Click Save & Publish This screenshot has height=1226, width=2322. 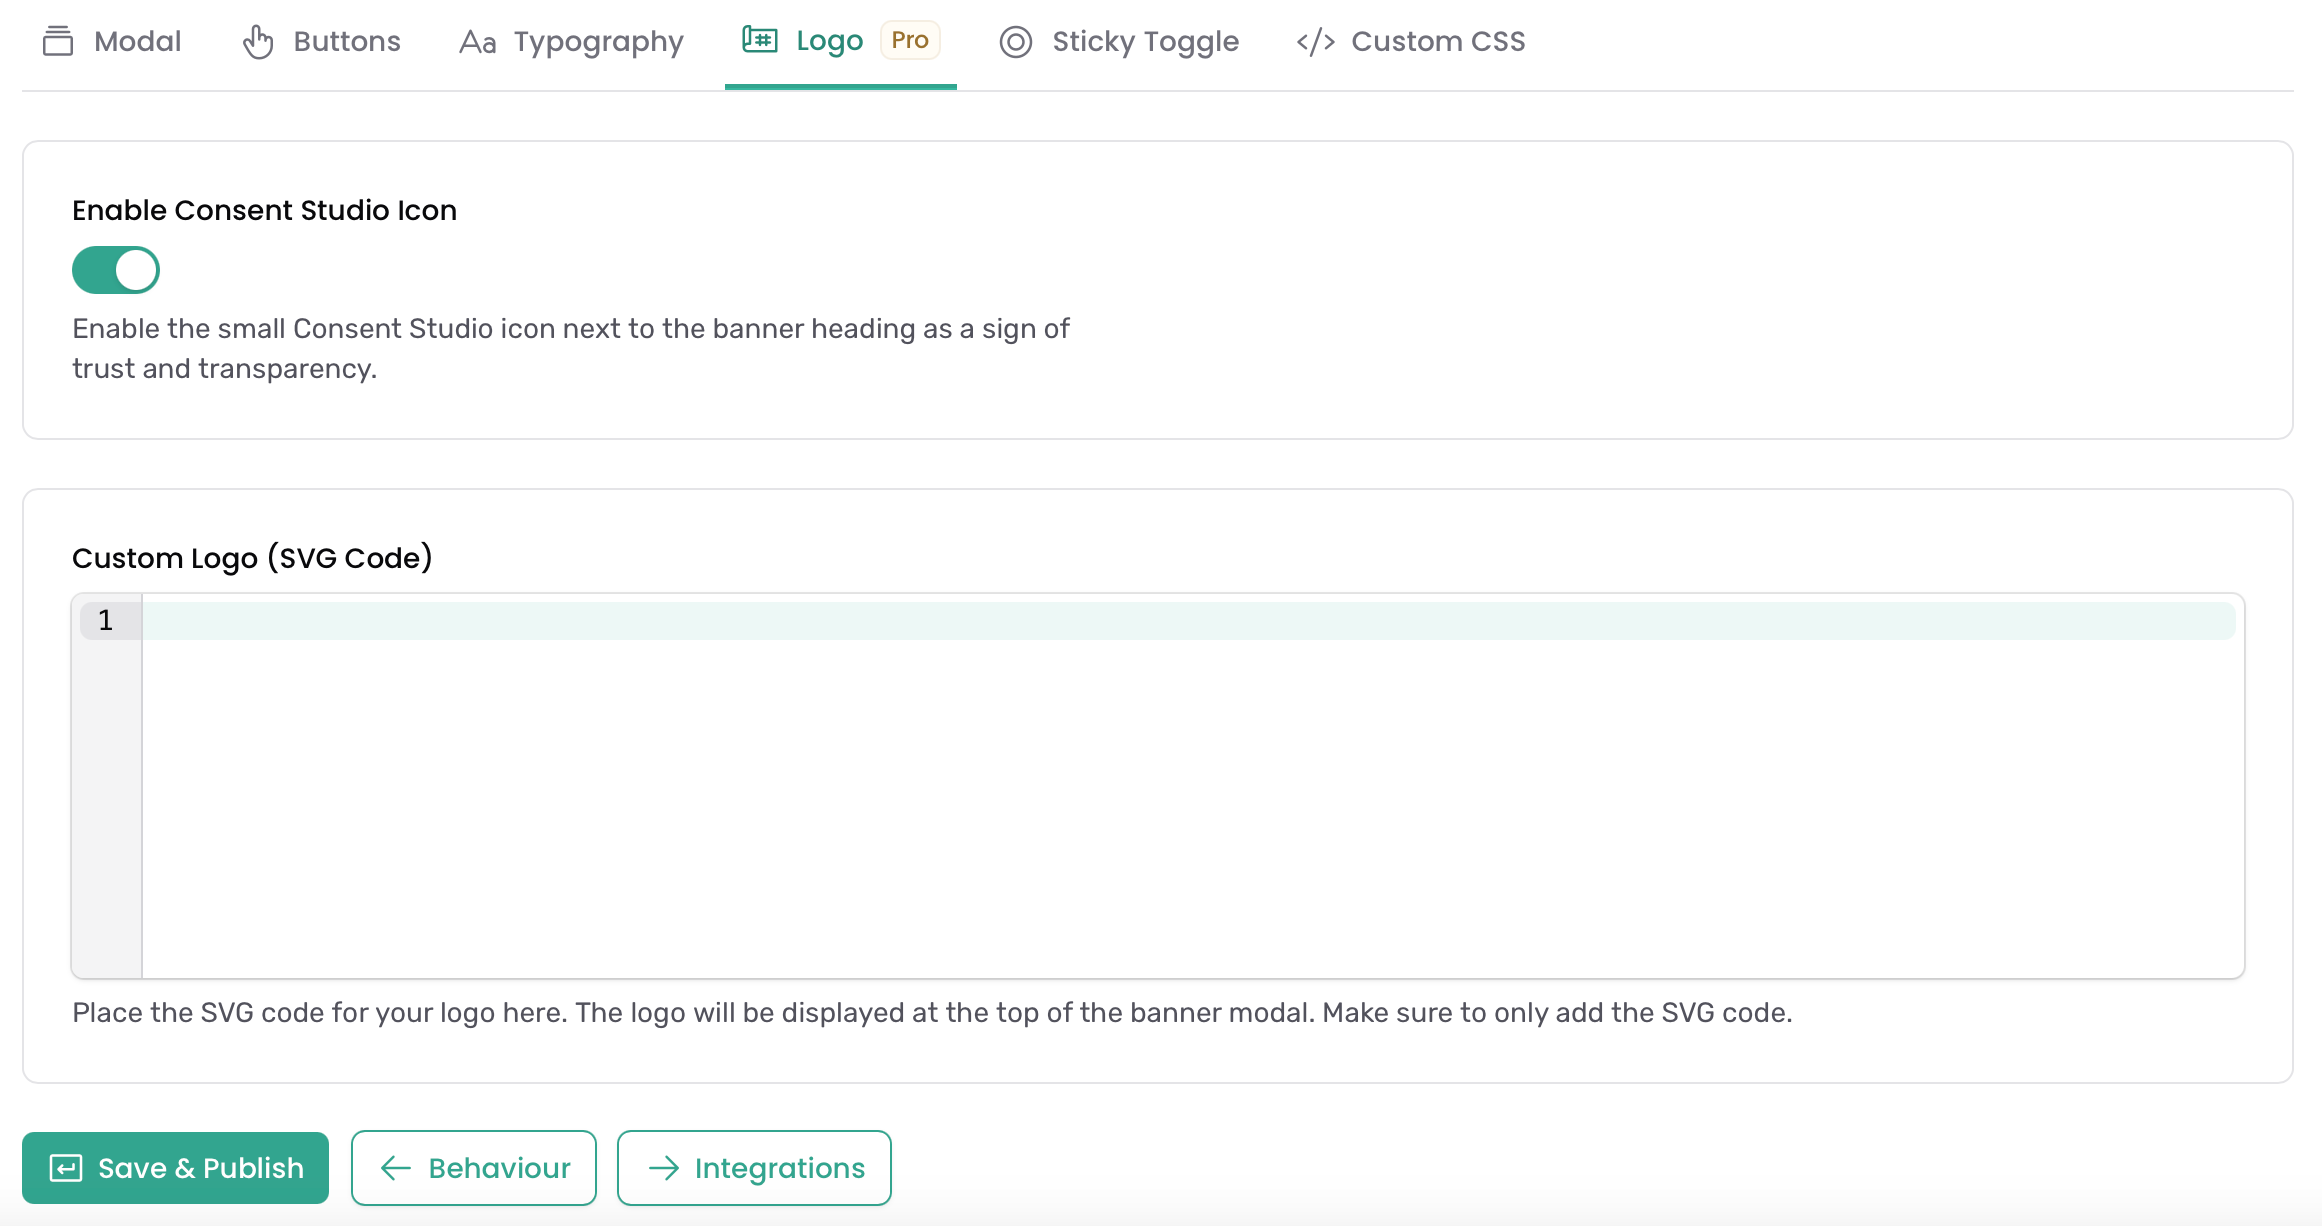click(176, 1168)
